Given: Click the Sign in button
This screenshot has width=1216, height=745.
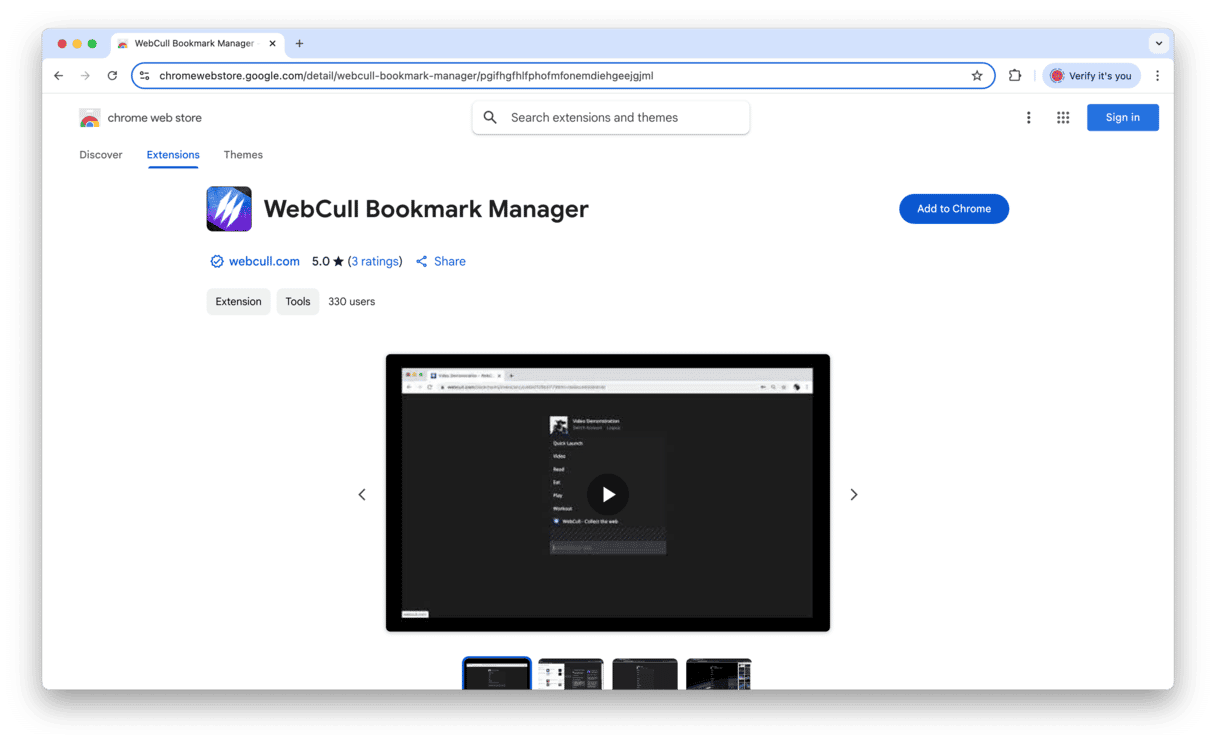Looking at the screenshot, I should 1122,118.
